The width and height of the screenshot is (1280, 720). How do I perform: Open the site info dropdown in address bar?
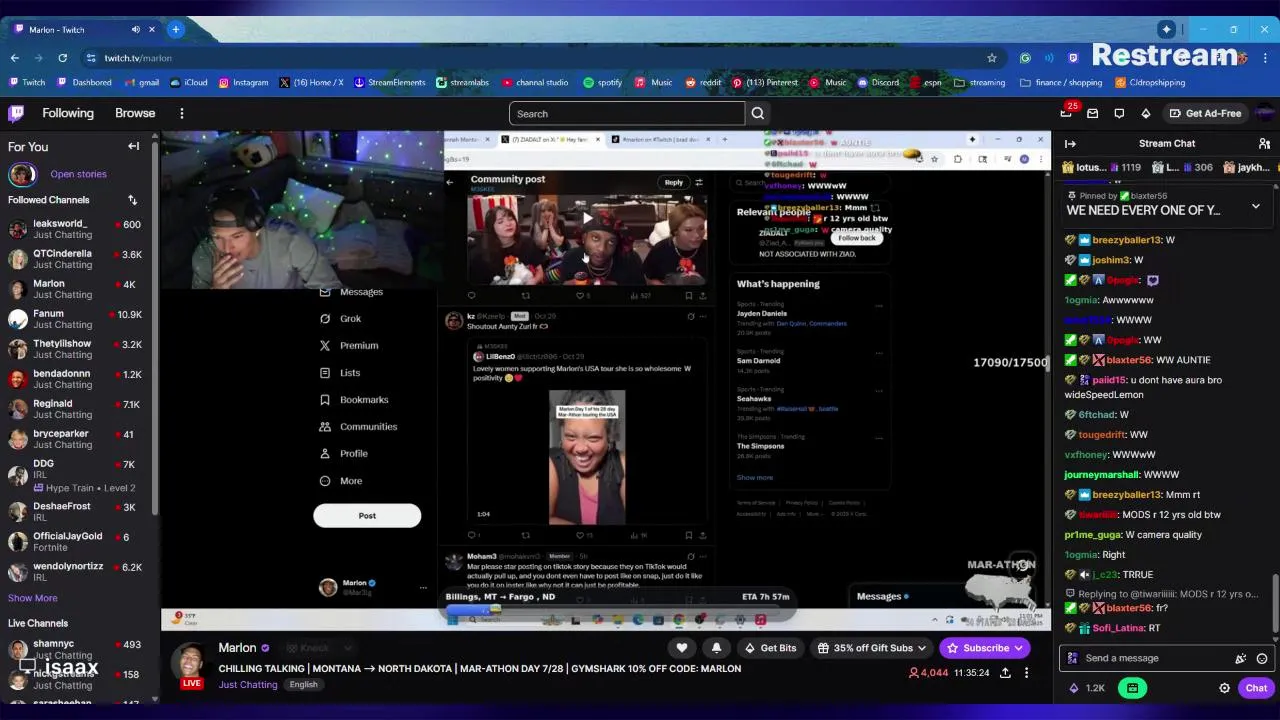91,58
